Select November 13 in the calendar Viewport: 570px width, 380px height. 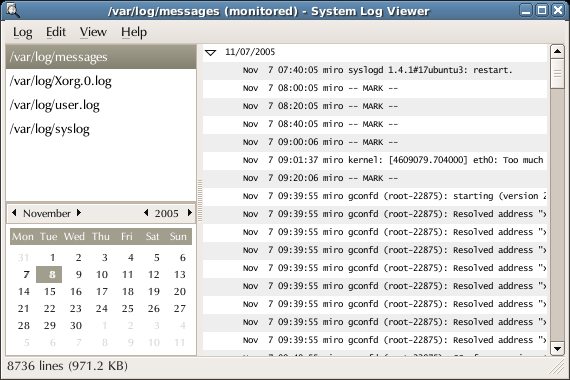click(180, 275)
